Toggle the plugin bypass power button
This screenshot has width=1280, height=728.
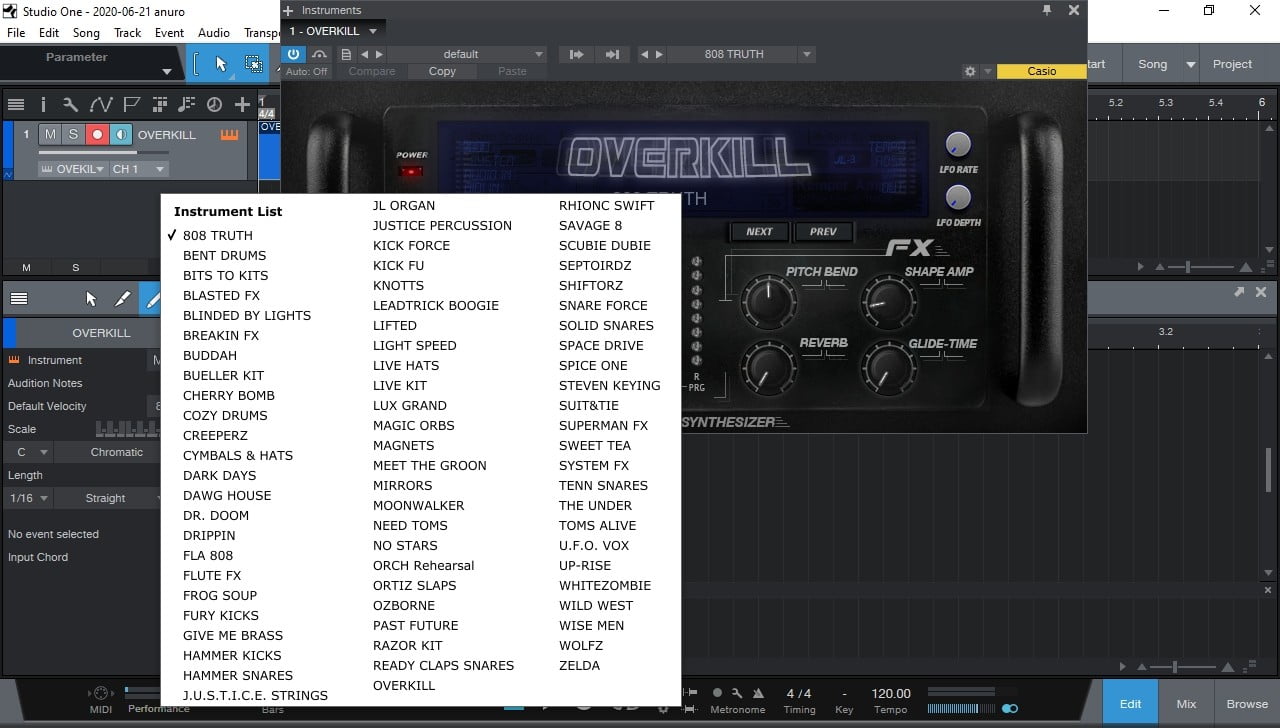(294, 54)
